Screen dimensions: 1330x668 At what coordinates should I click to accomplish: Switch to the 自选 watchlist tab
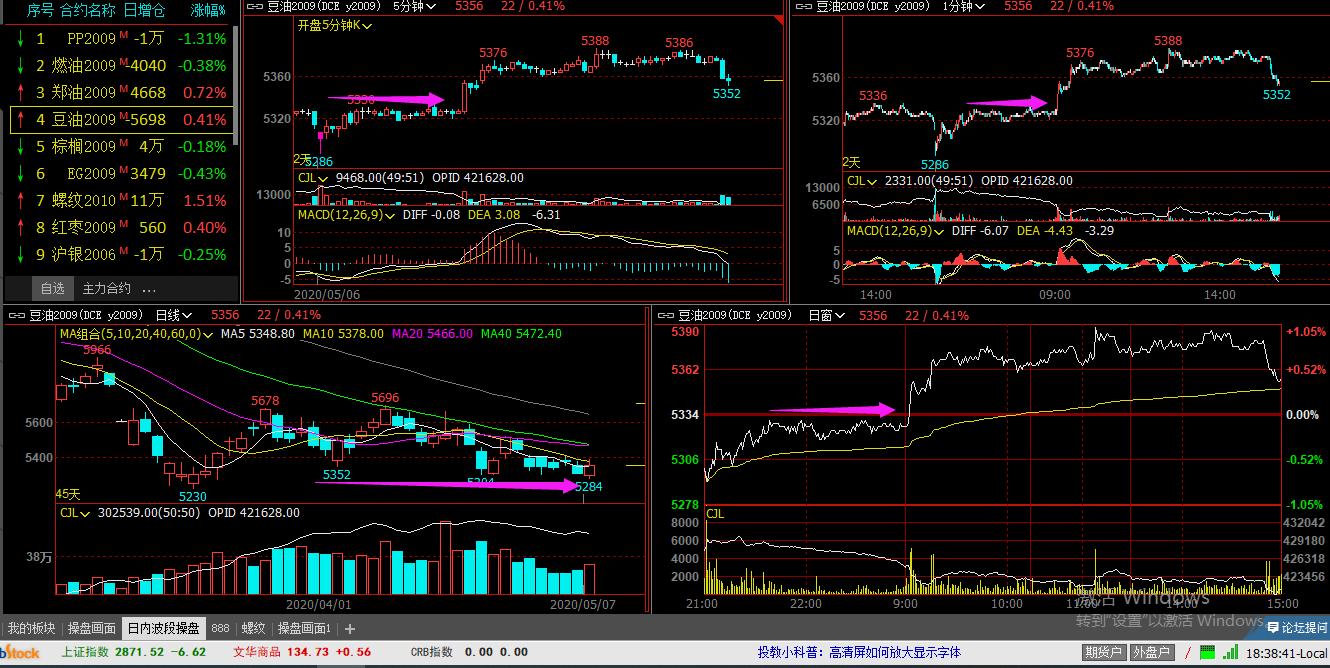click(52, 288)
